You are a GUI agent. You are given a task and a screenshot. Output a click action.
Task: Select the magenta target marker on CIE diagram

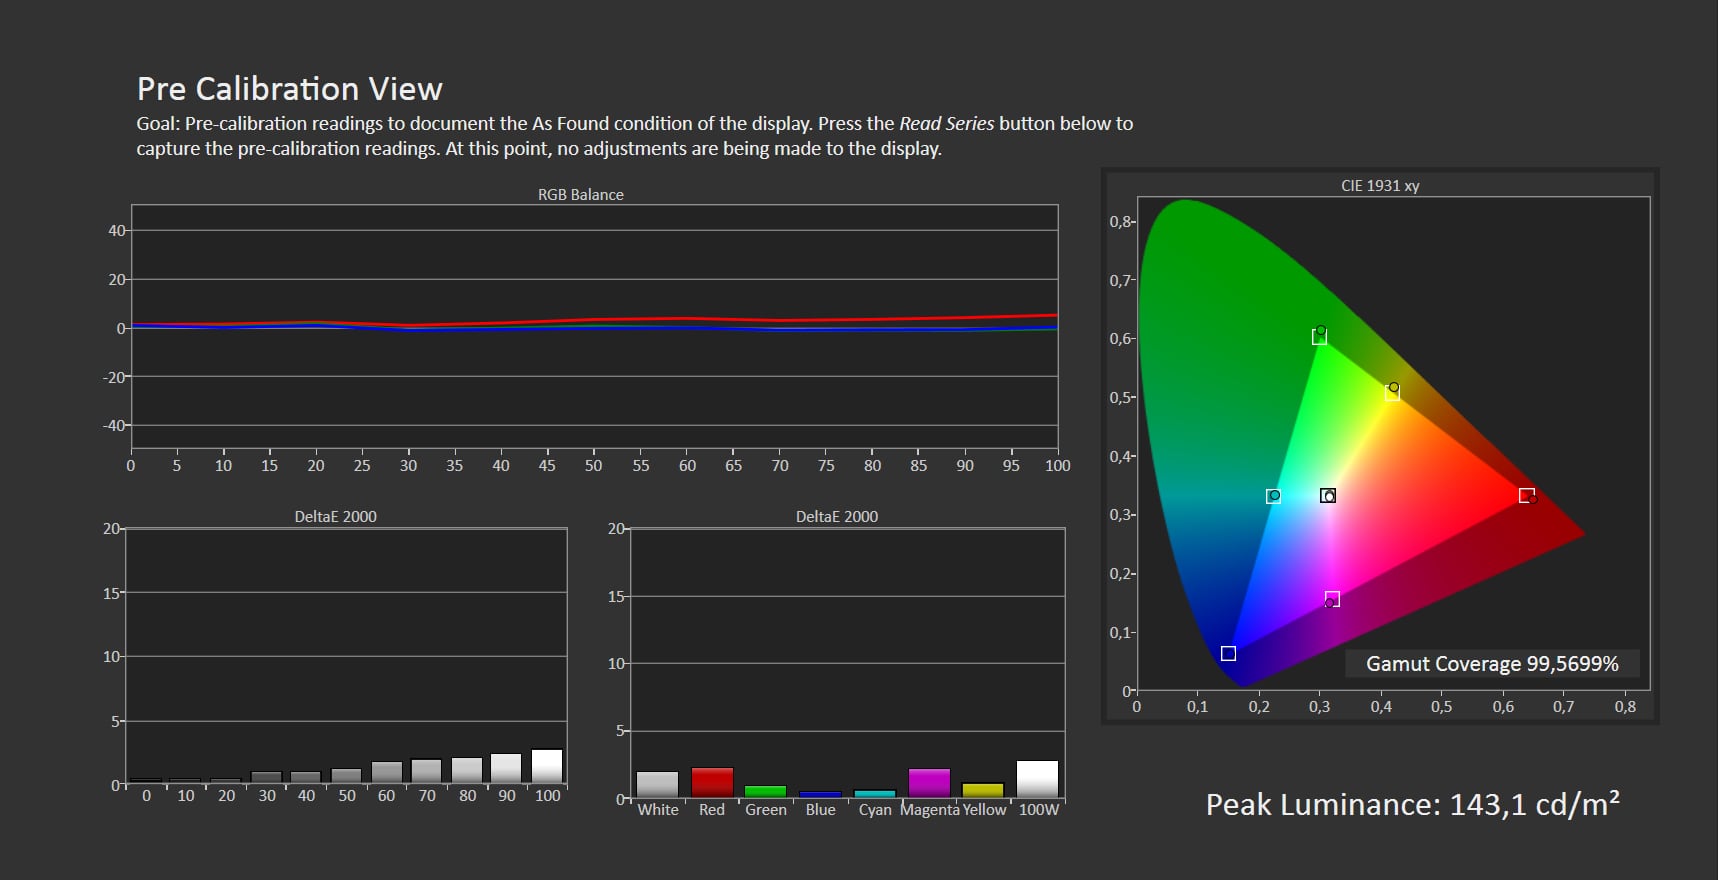click(x=1332, y=599)
